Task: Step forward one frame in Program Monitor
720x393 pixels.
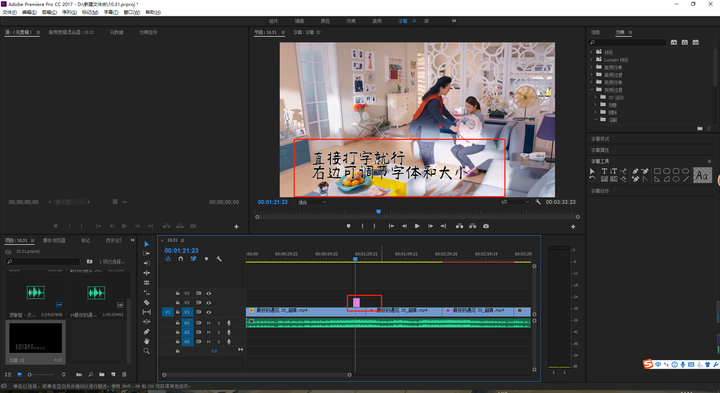Action: point(430,226)
